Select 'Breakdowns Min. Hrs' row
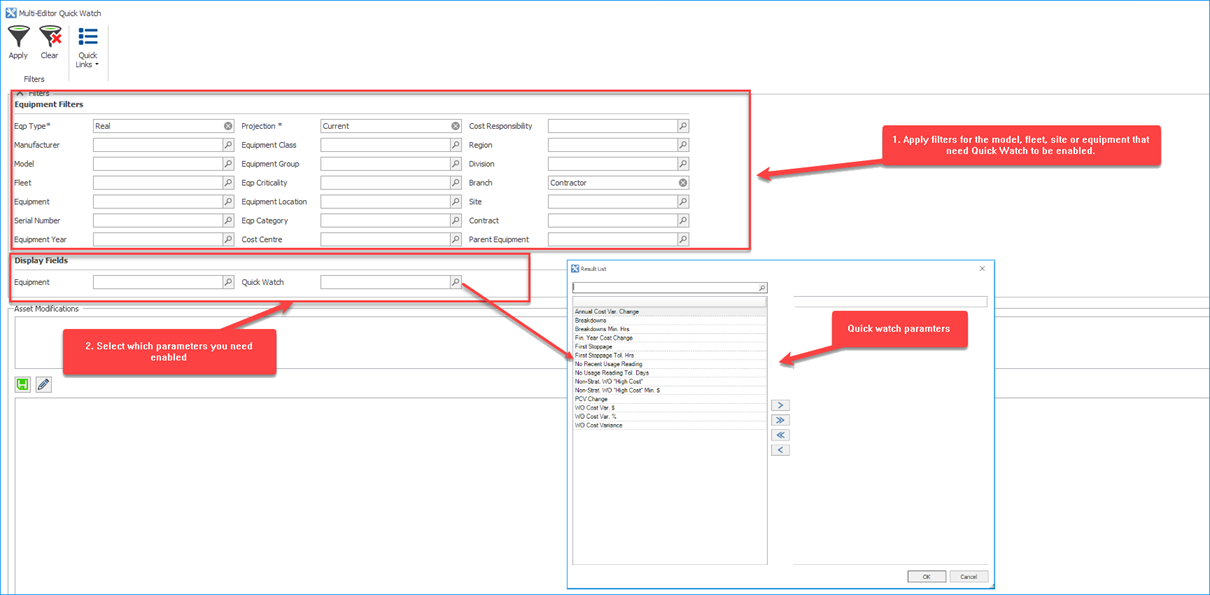 pos(670,329)
